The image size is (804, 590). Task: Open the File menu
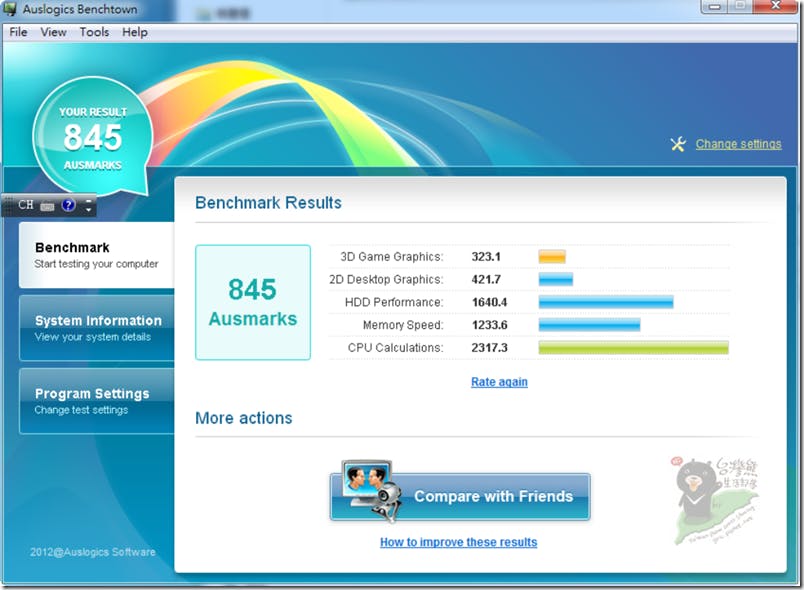[18, 32]
